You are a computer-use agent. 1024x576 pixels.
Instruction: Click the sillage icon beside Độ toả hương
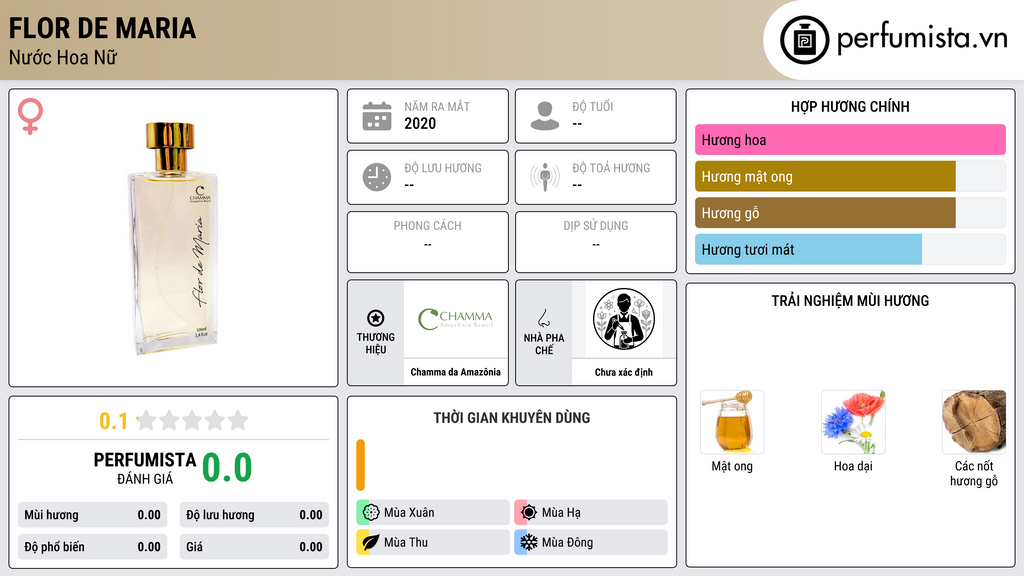(545, 177)
